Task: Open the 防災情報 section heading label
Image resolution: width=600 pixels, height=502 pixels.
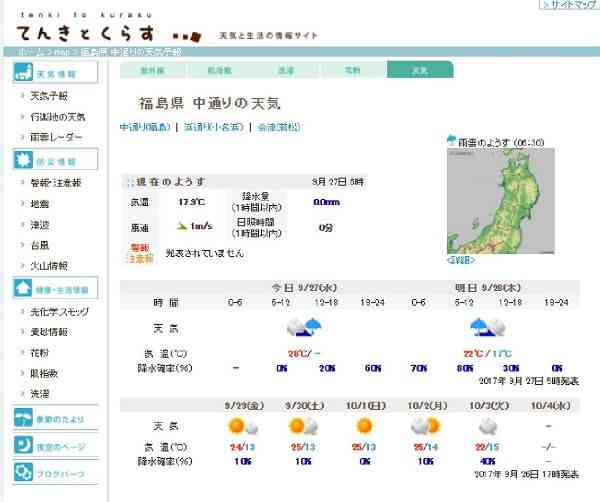Action: [56, 162]
